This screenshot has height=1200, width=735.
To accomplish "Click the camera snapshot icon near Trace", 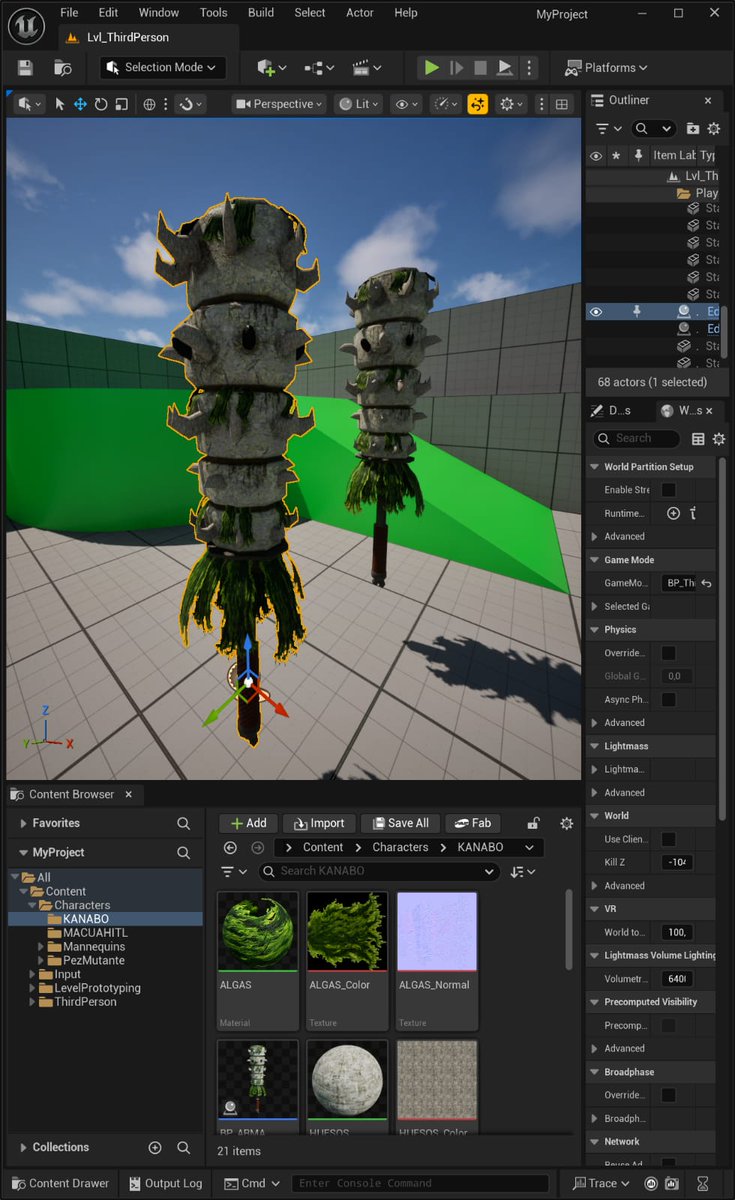I will click(673, 1183).
